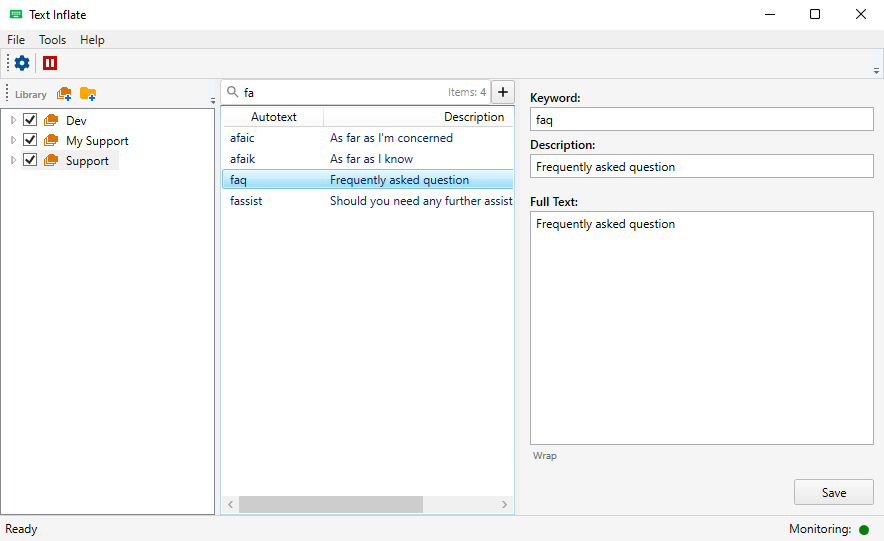This screenshot has width=884, height=541.
Task: Click the Description input field
Action: 702,167
